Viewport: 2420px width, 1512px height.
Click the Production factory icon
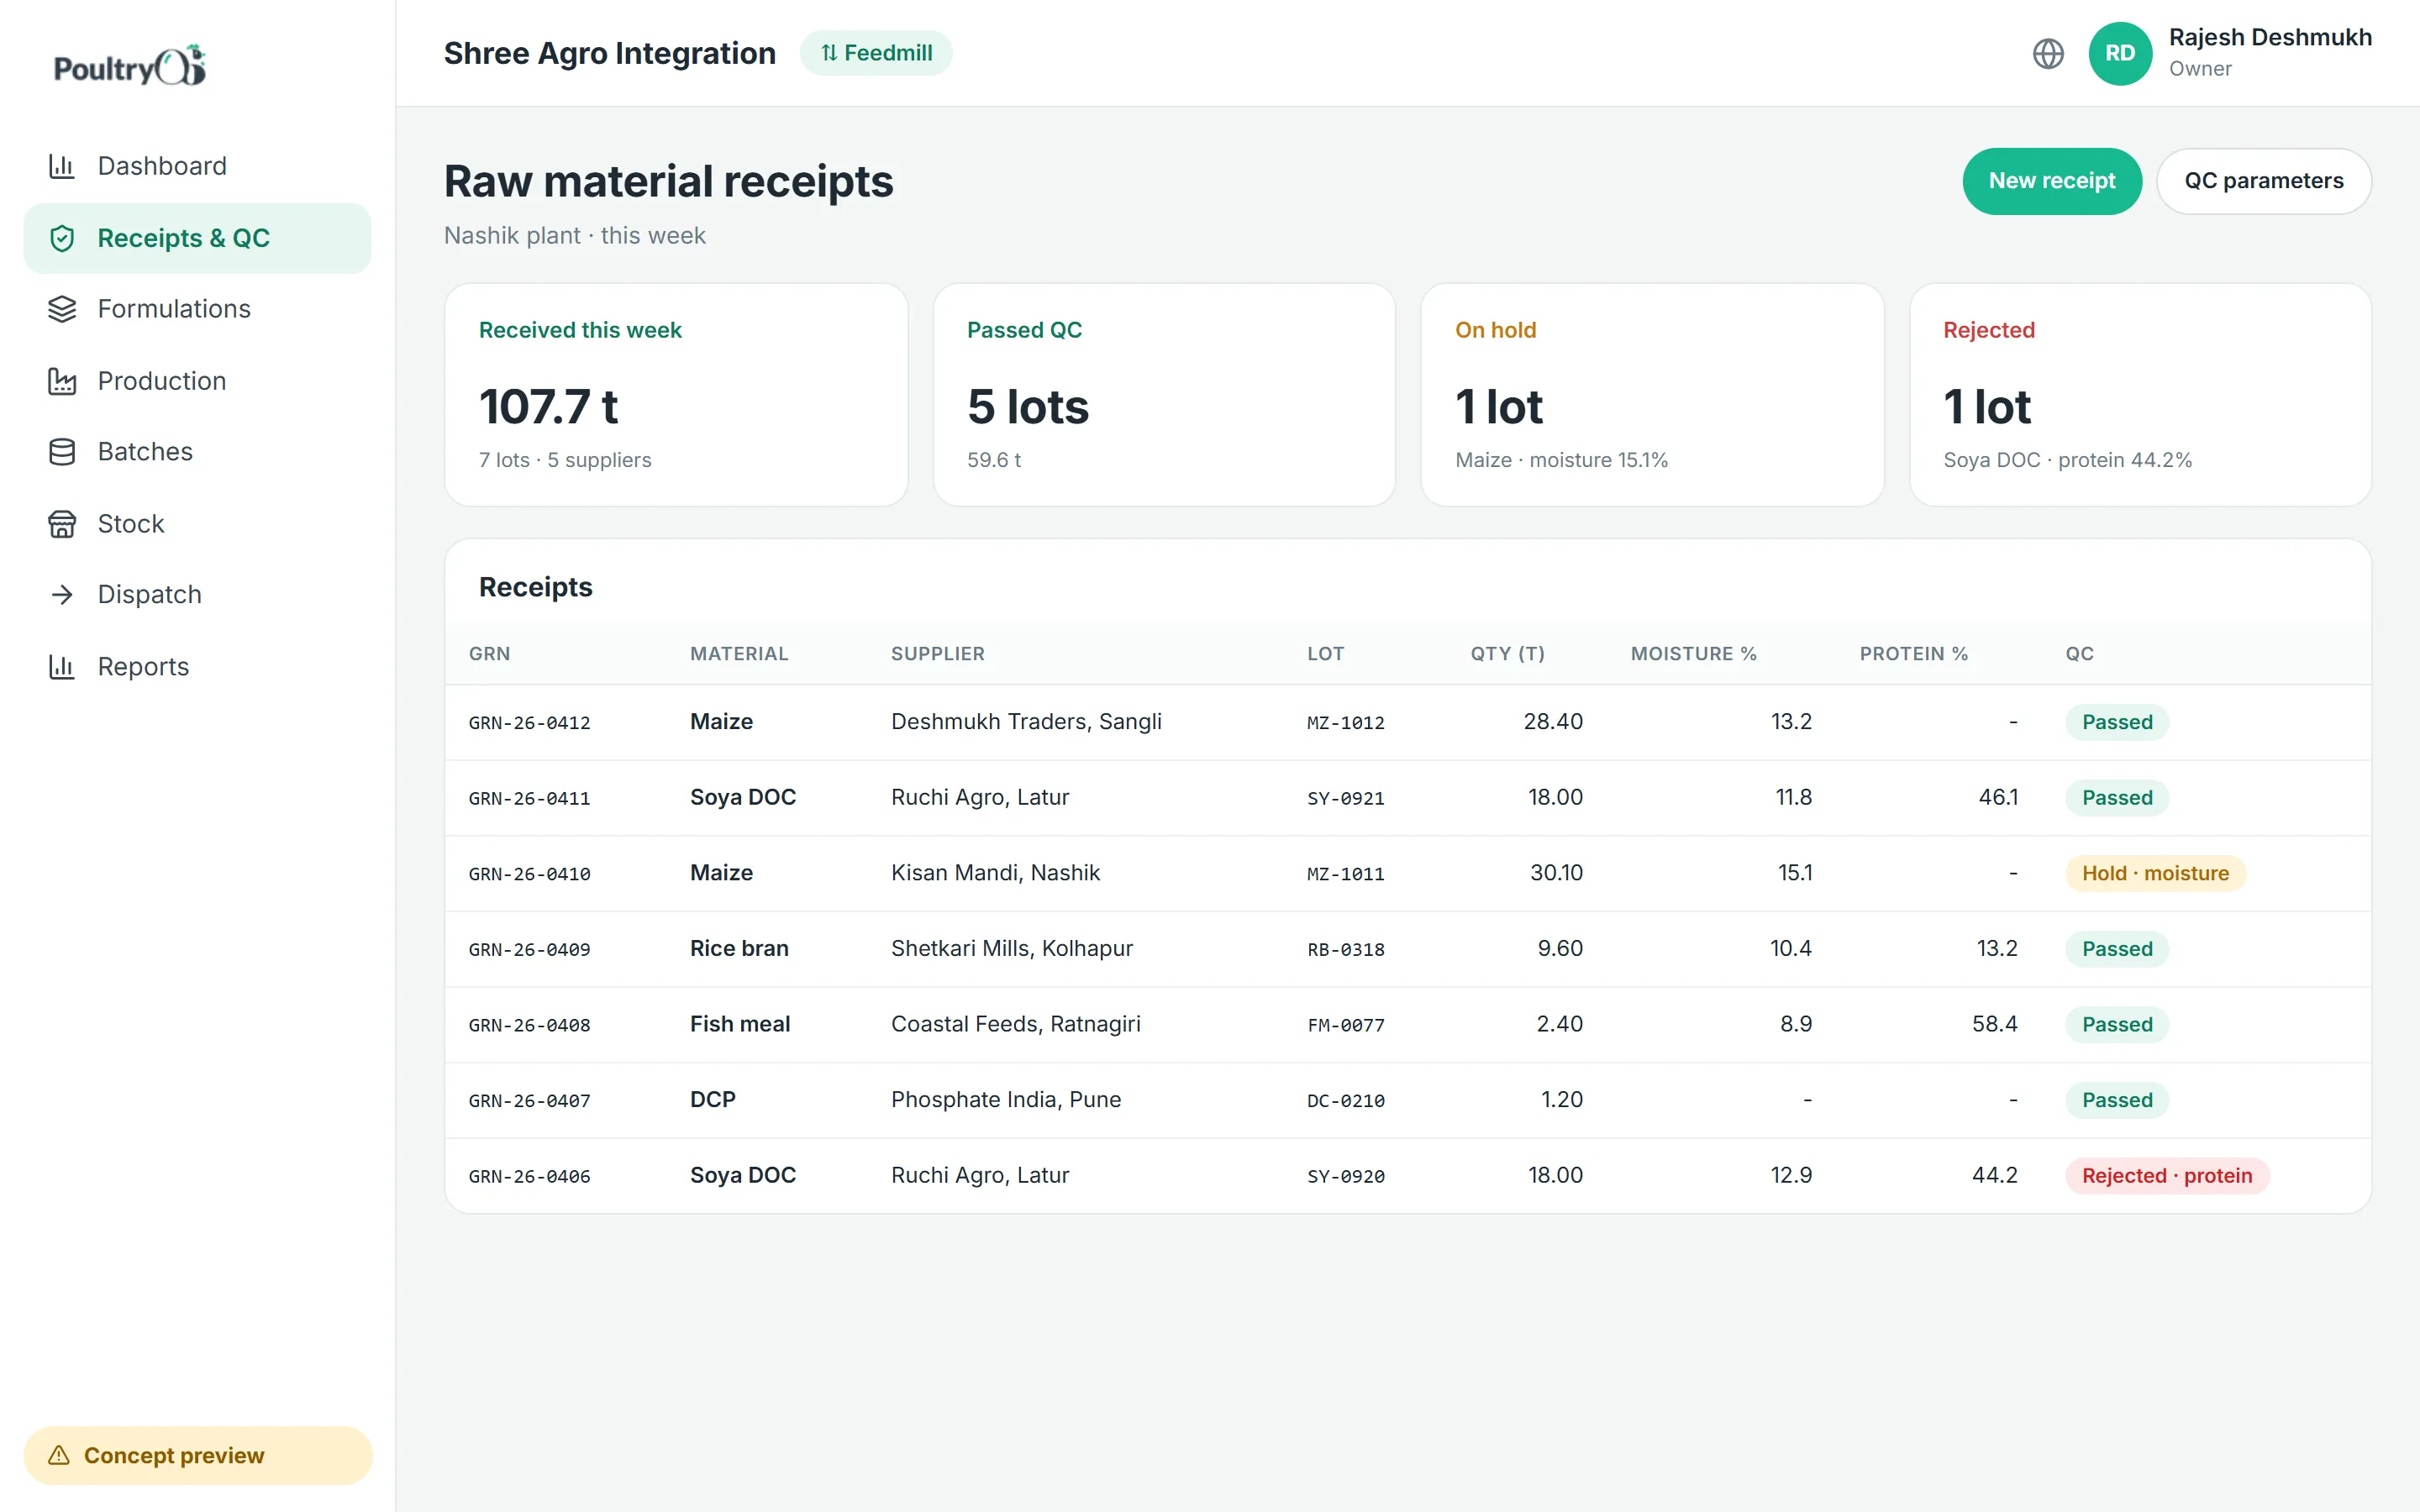(x=62, y=381)
